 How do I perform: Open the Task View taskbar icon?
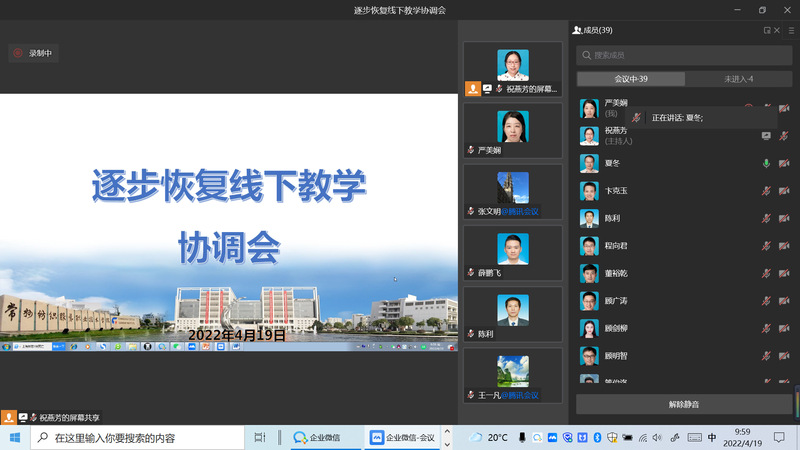(259, 437)
